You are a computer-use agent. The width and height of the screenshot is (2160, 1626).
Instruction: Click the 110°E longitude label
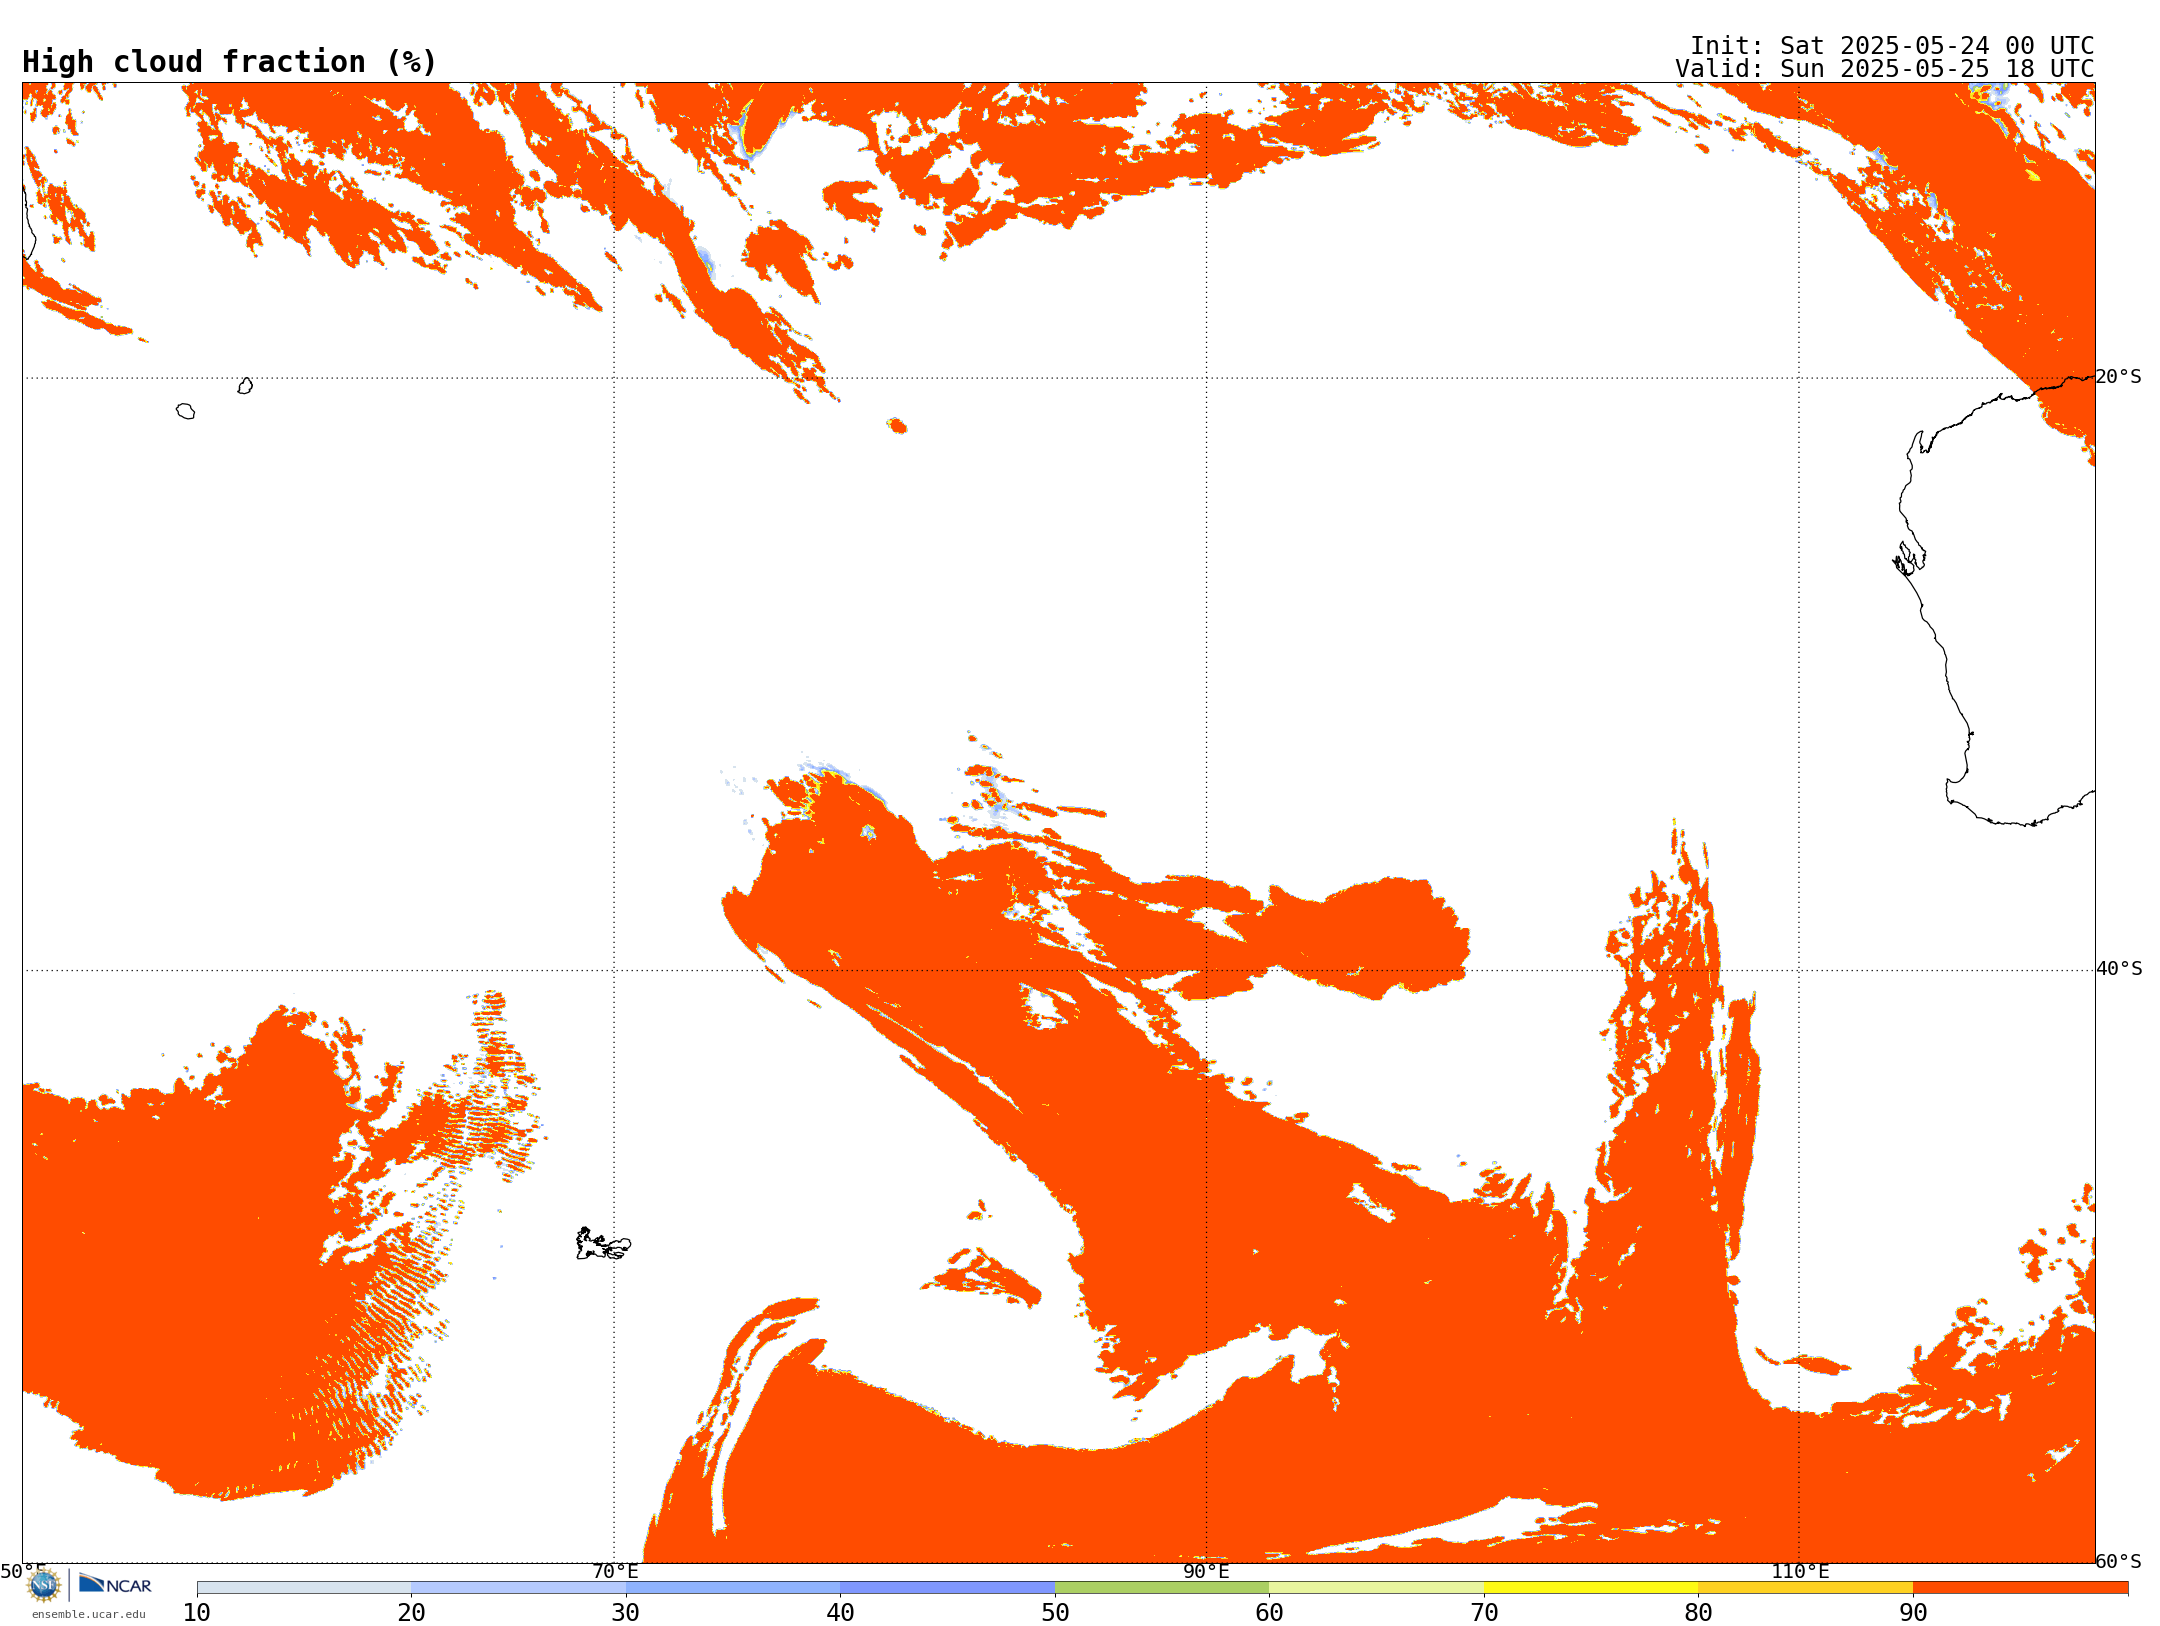click(1800, 1571)
